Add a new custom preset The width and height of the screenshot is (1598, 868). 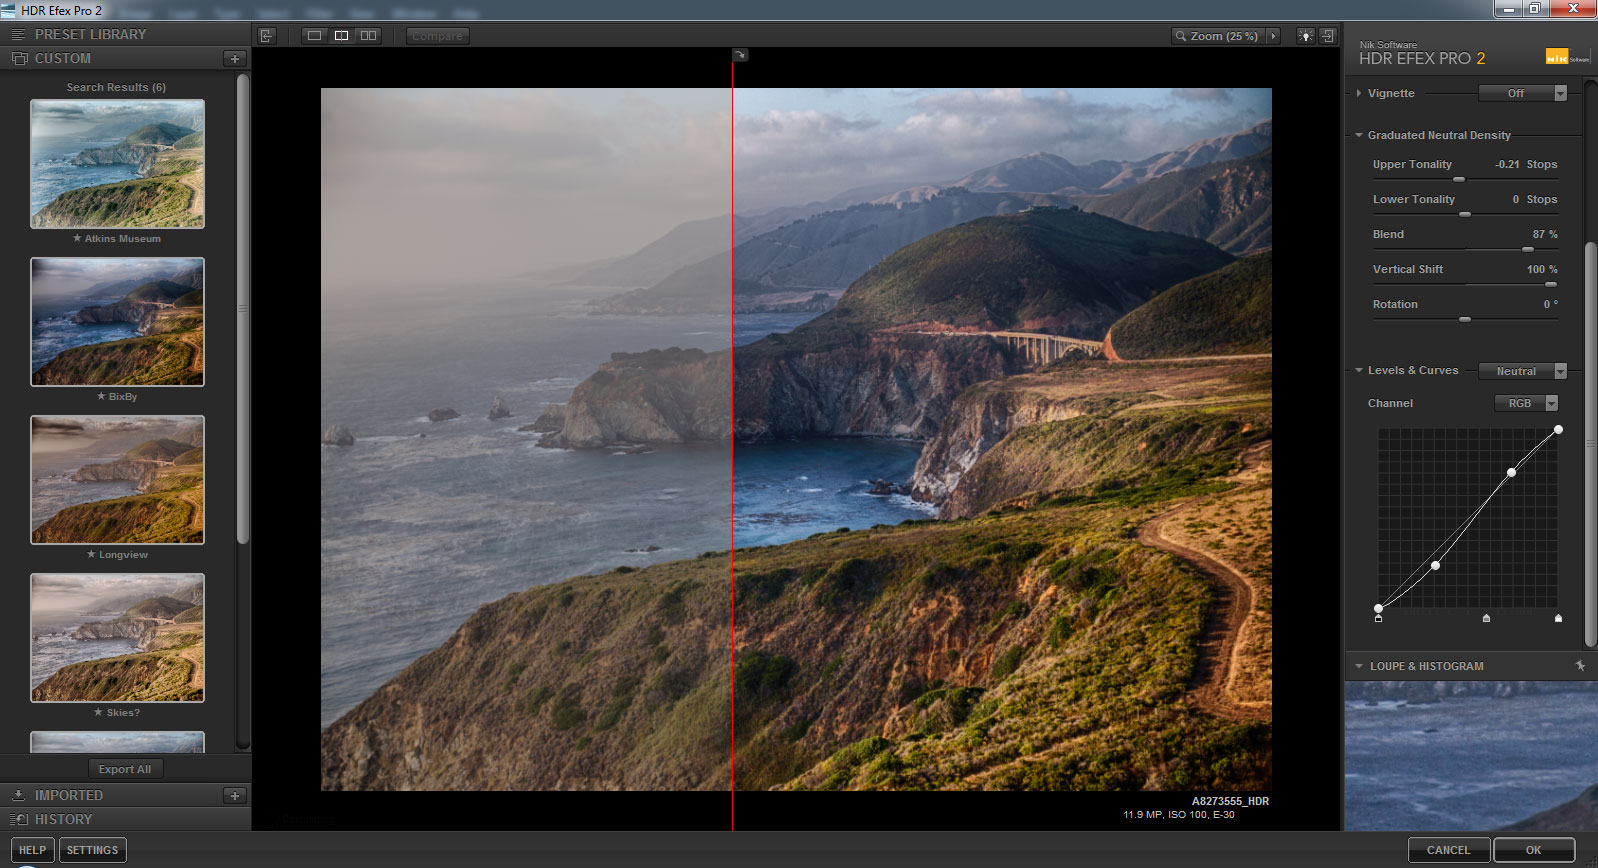tap(235, 59)
